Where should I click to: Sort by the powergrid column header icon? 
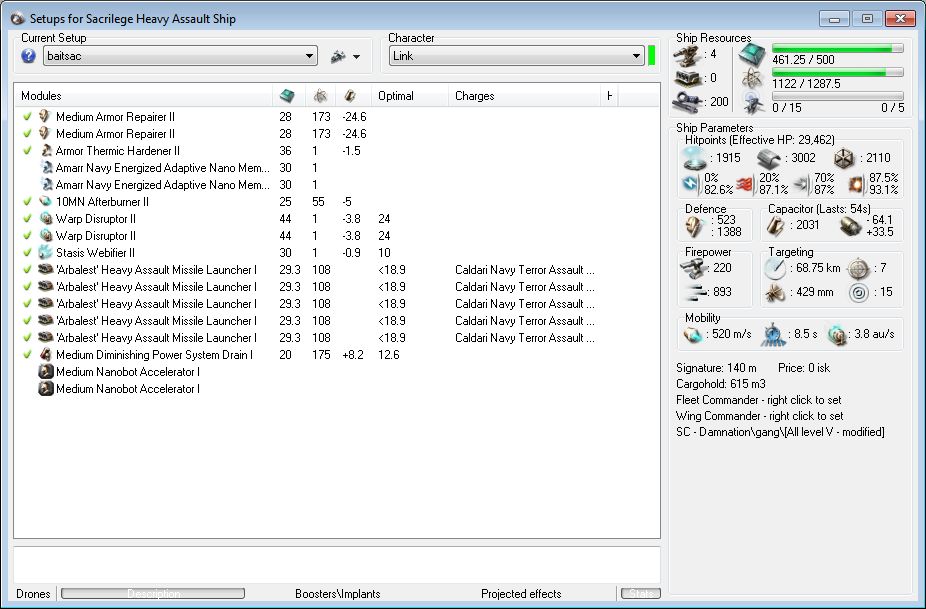(321, 96)
